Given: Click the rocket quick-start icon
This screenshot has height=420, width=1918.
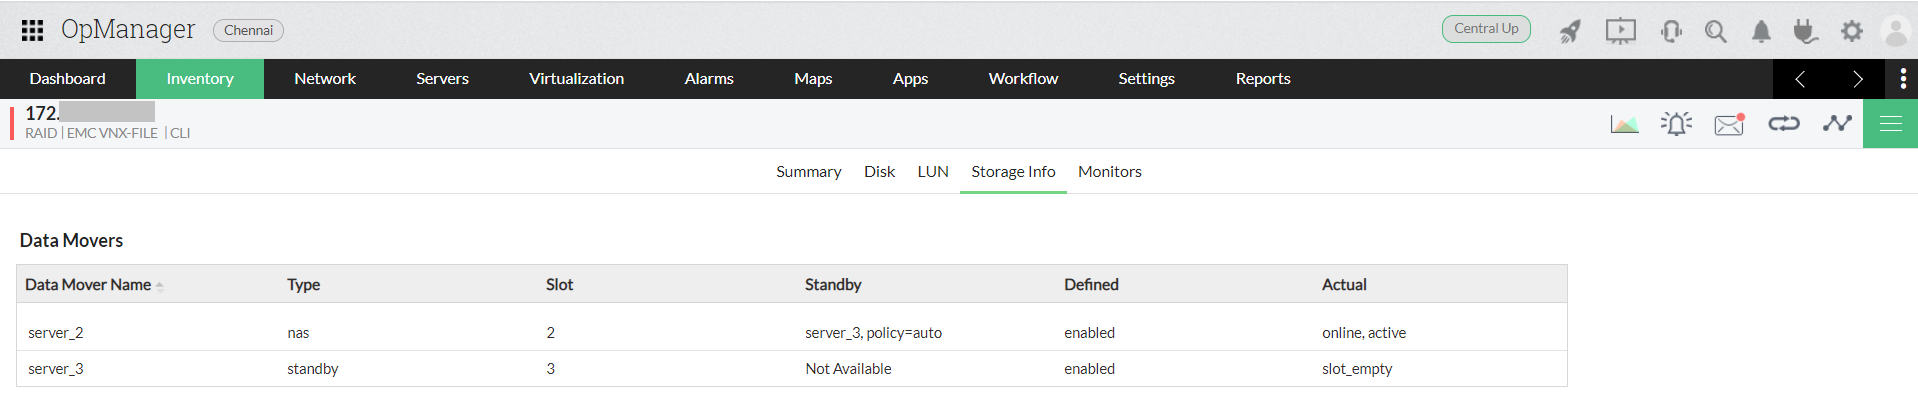Looking at the screenshot, I should (x=1570, y=31).
